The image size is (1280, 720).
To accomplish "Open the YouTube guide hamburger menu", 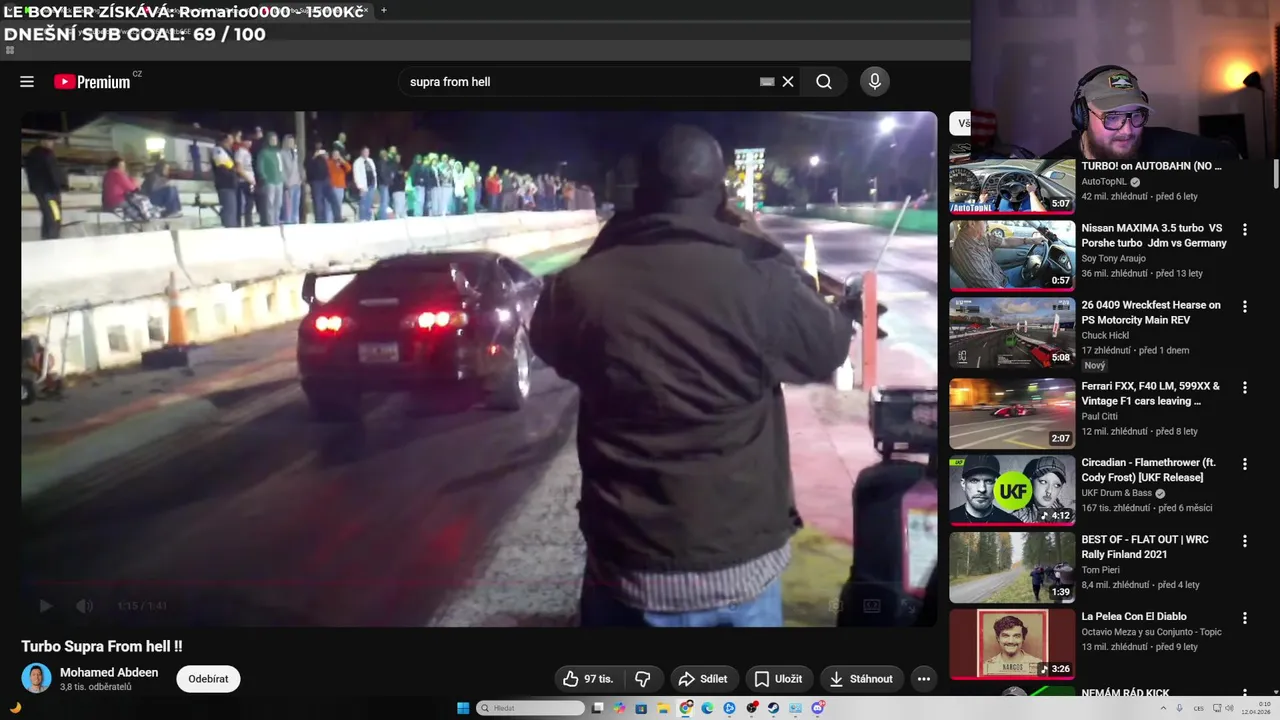I will 27,82.
